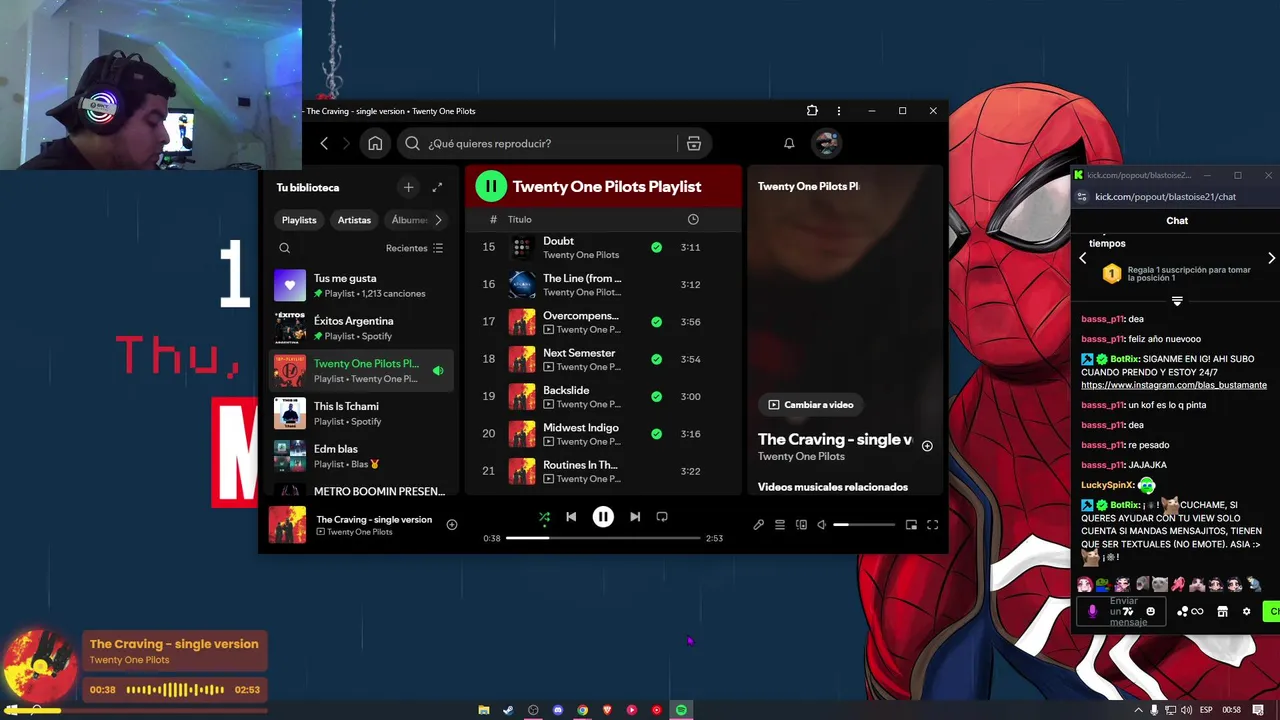Expand Tu biblioteca to full view
Screen dimensions: 1280x720
tap(437, 187)
